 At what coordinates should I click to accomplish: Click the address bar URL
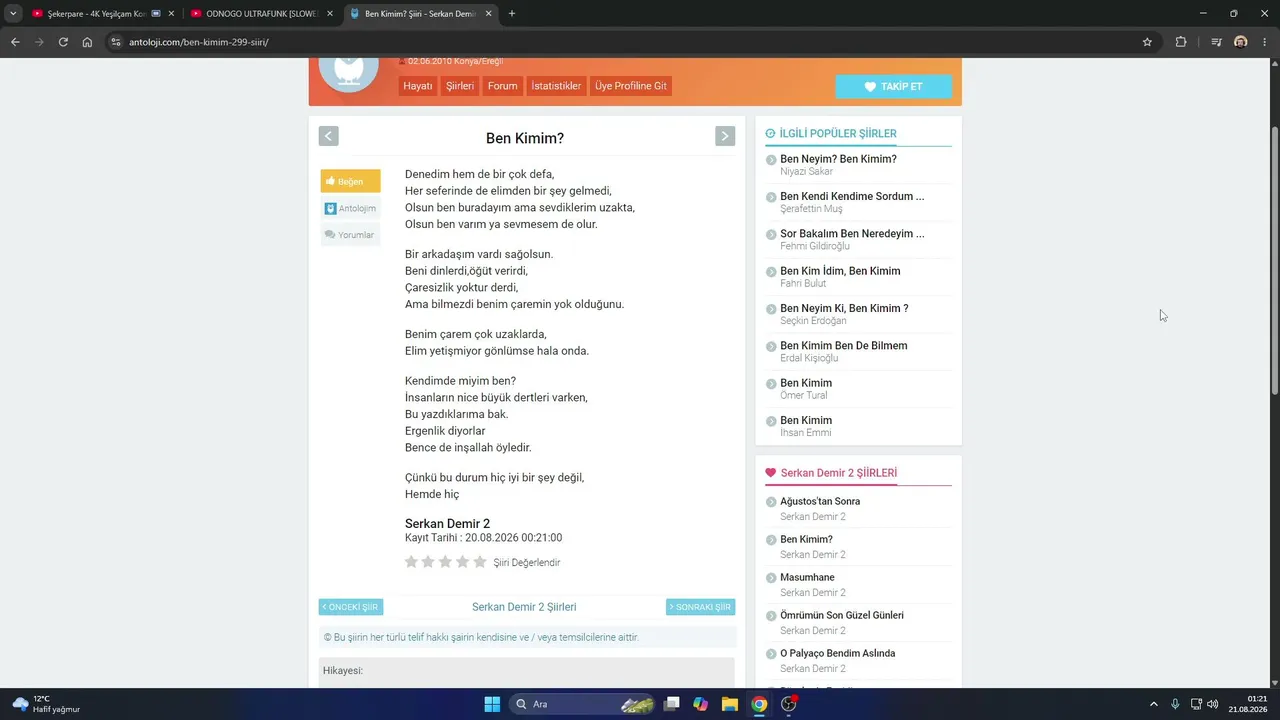tap(198, 42)
